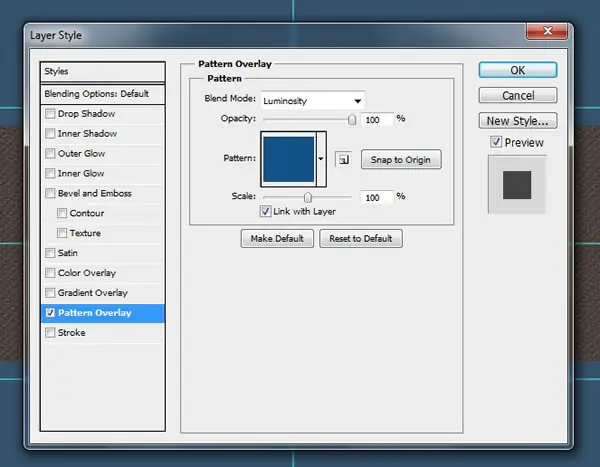This screenshot has width=600, height=467.
Task: Enable the Drop Shadow checkbox
Action: pyautogui.click(x=50, y=114)
